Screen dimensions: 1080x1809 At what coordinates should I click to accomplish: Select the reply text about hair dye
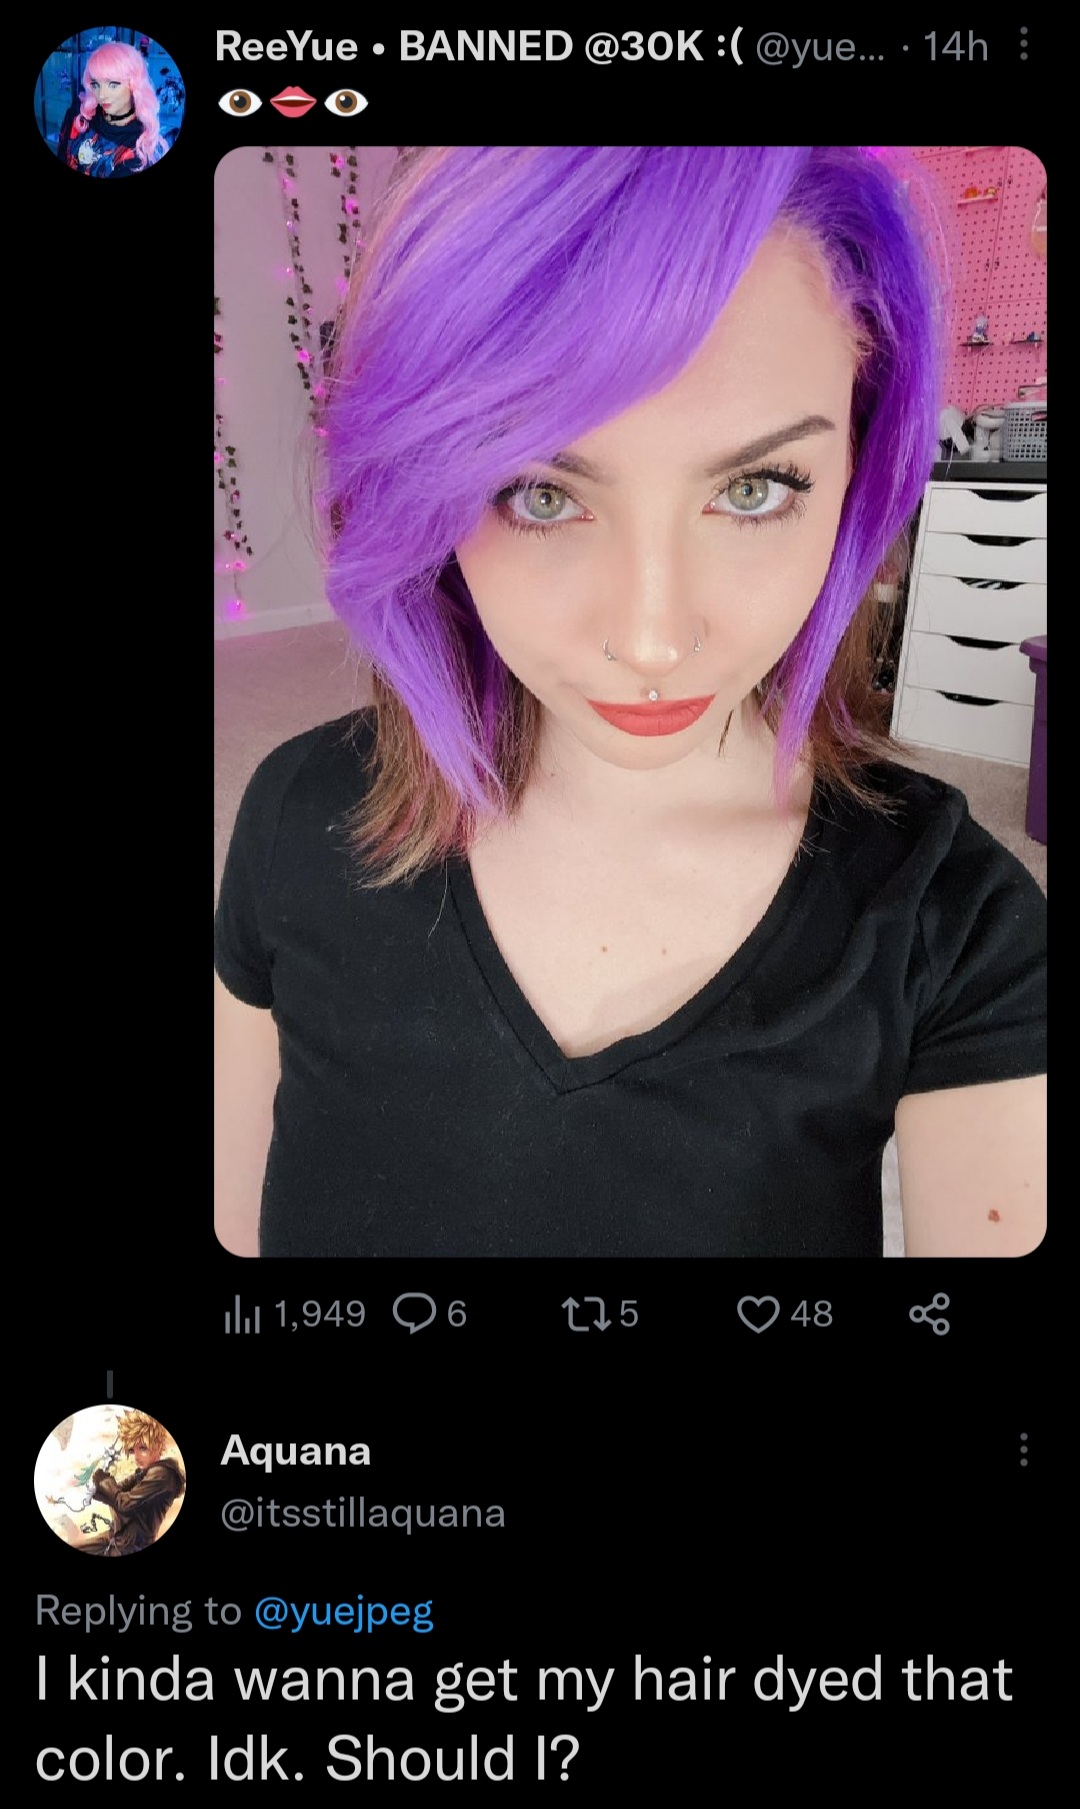click(524, 1718)
